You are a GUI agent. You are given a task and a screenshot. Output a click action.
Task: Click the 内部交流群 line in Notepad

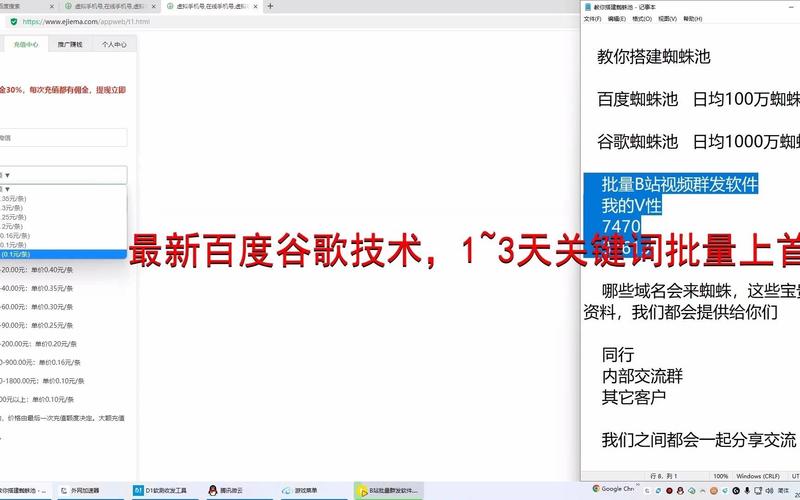coord(642,376)
